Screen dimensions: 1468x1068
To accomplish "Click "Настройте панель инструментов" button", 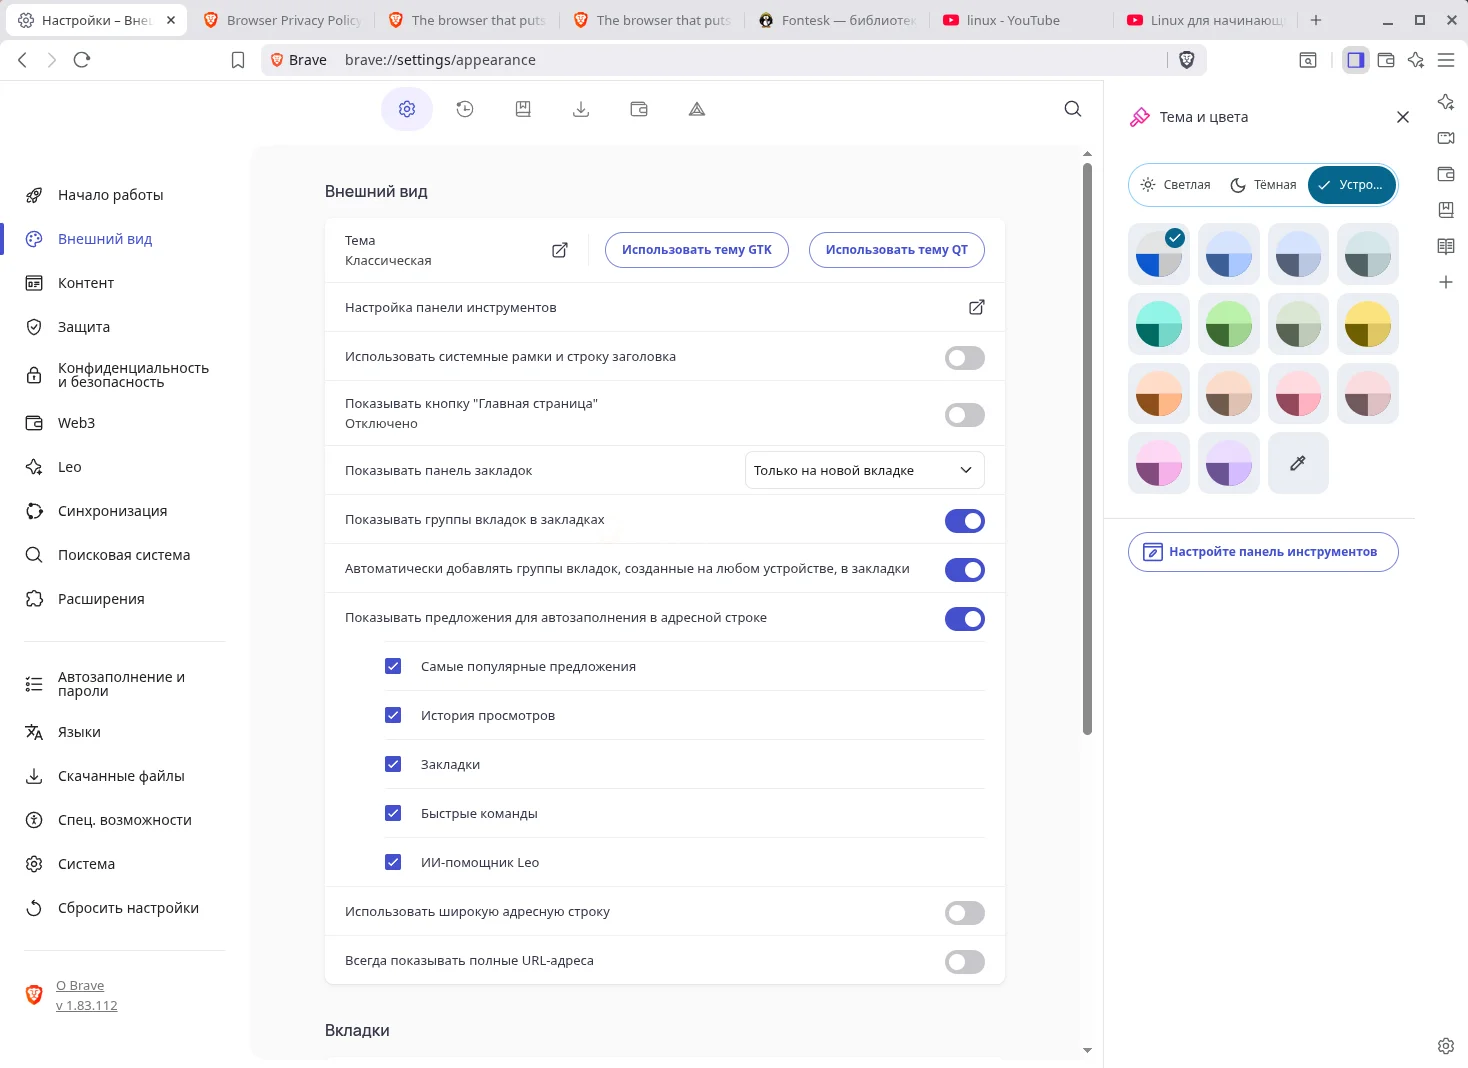I will [1262, 552].
